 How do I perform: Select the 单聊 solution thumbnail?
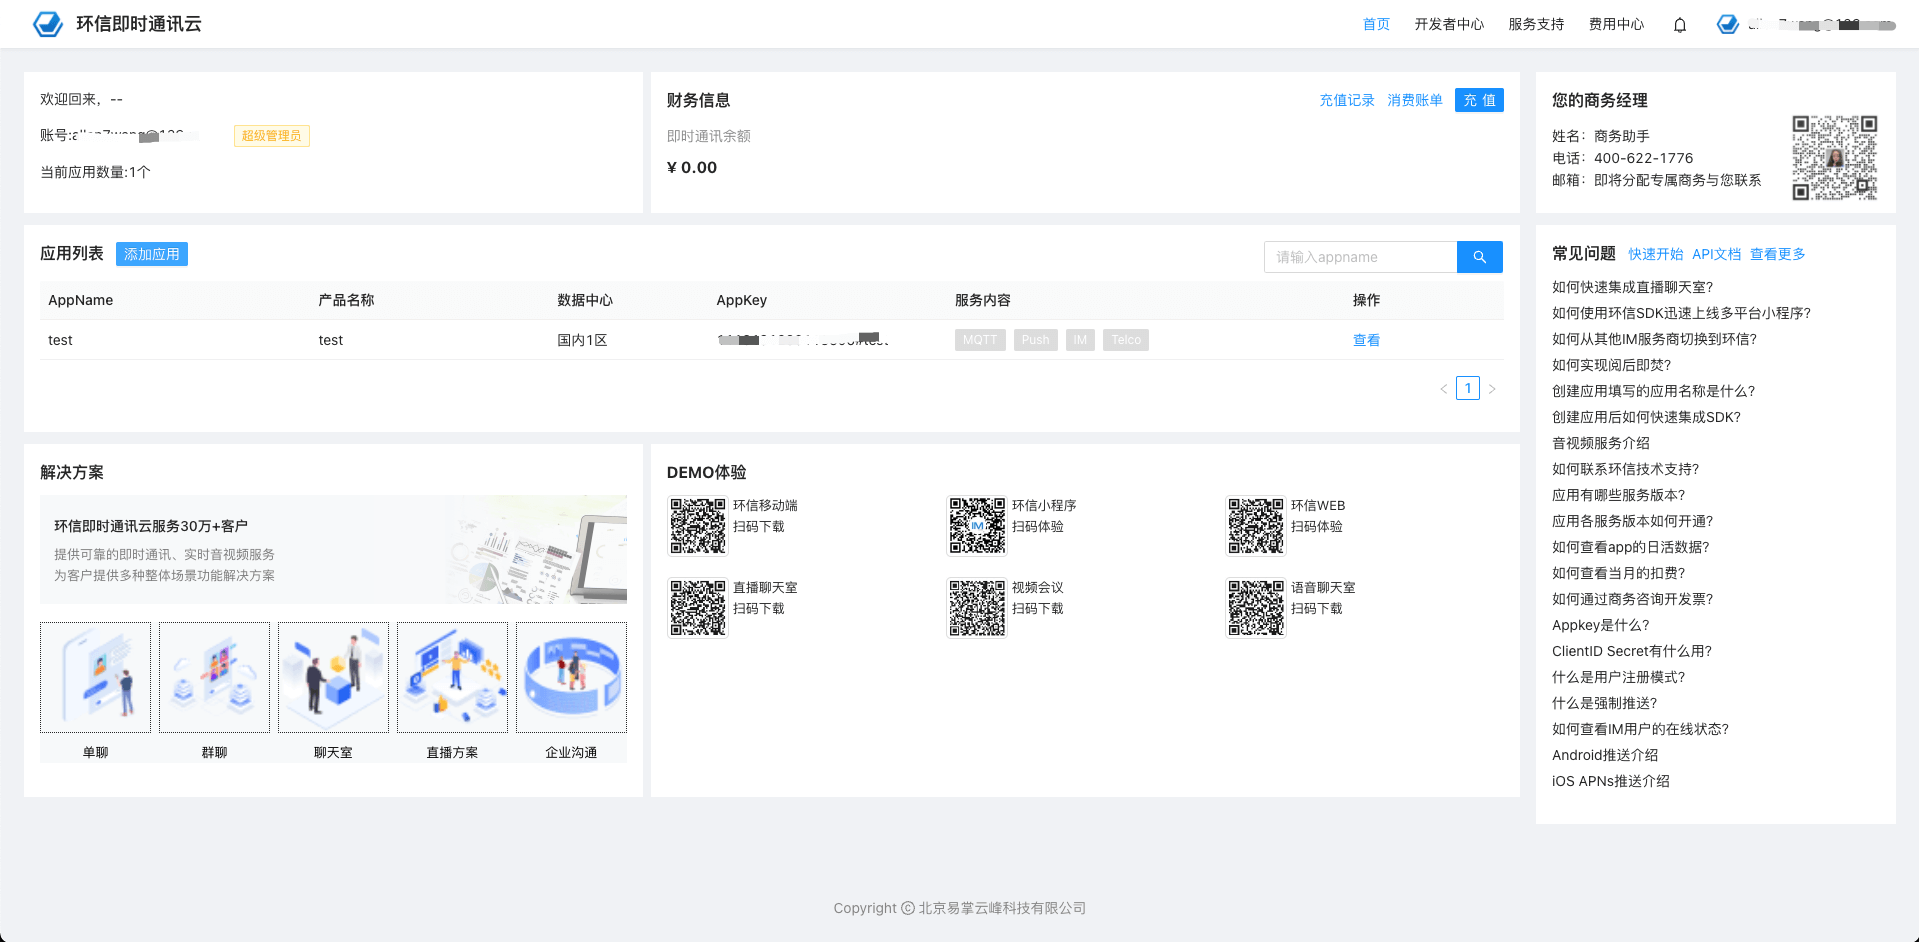(95, 678)
